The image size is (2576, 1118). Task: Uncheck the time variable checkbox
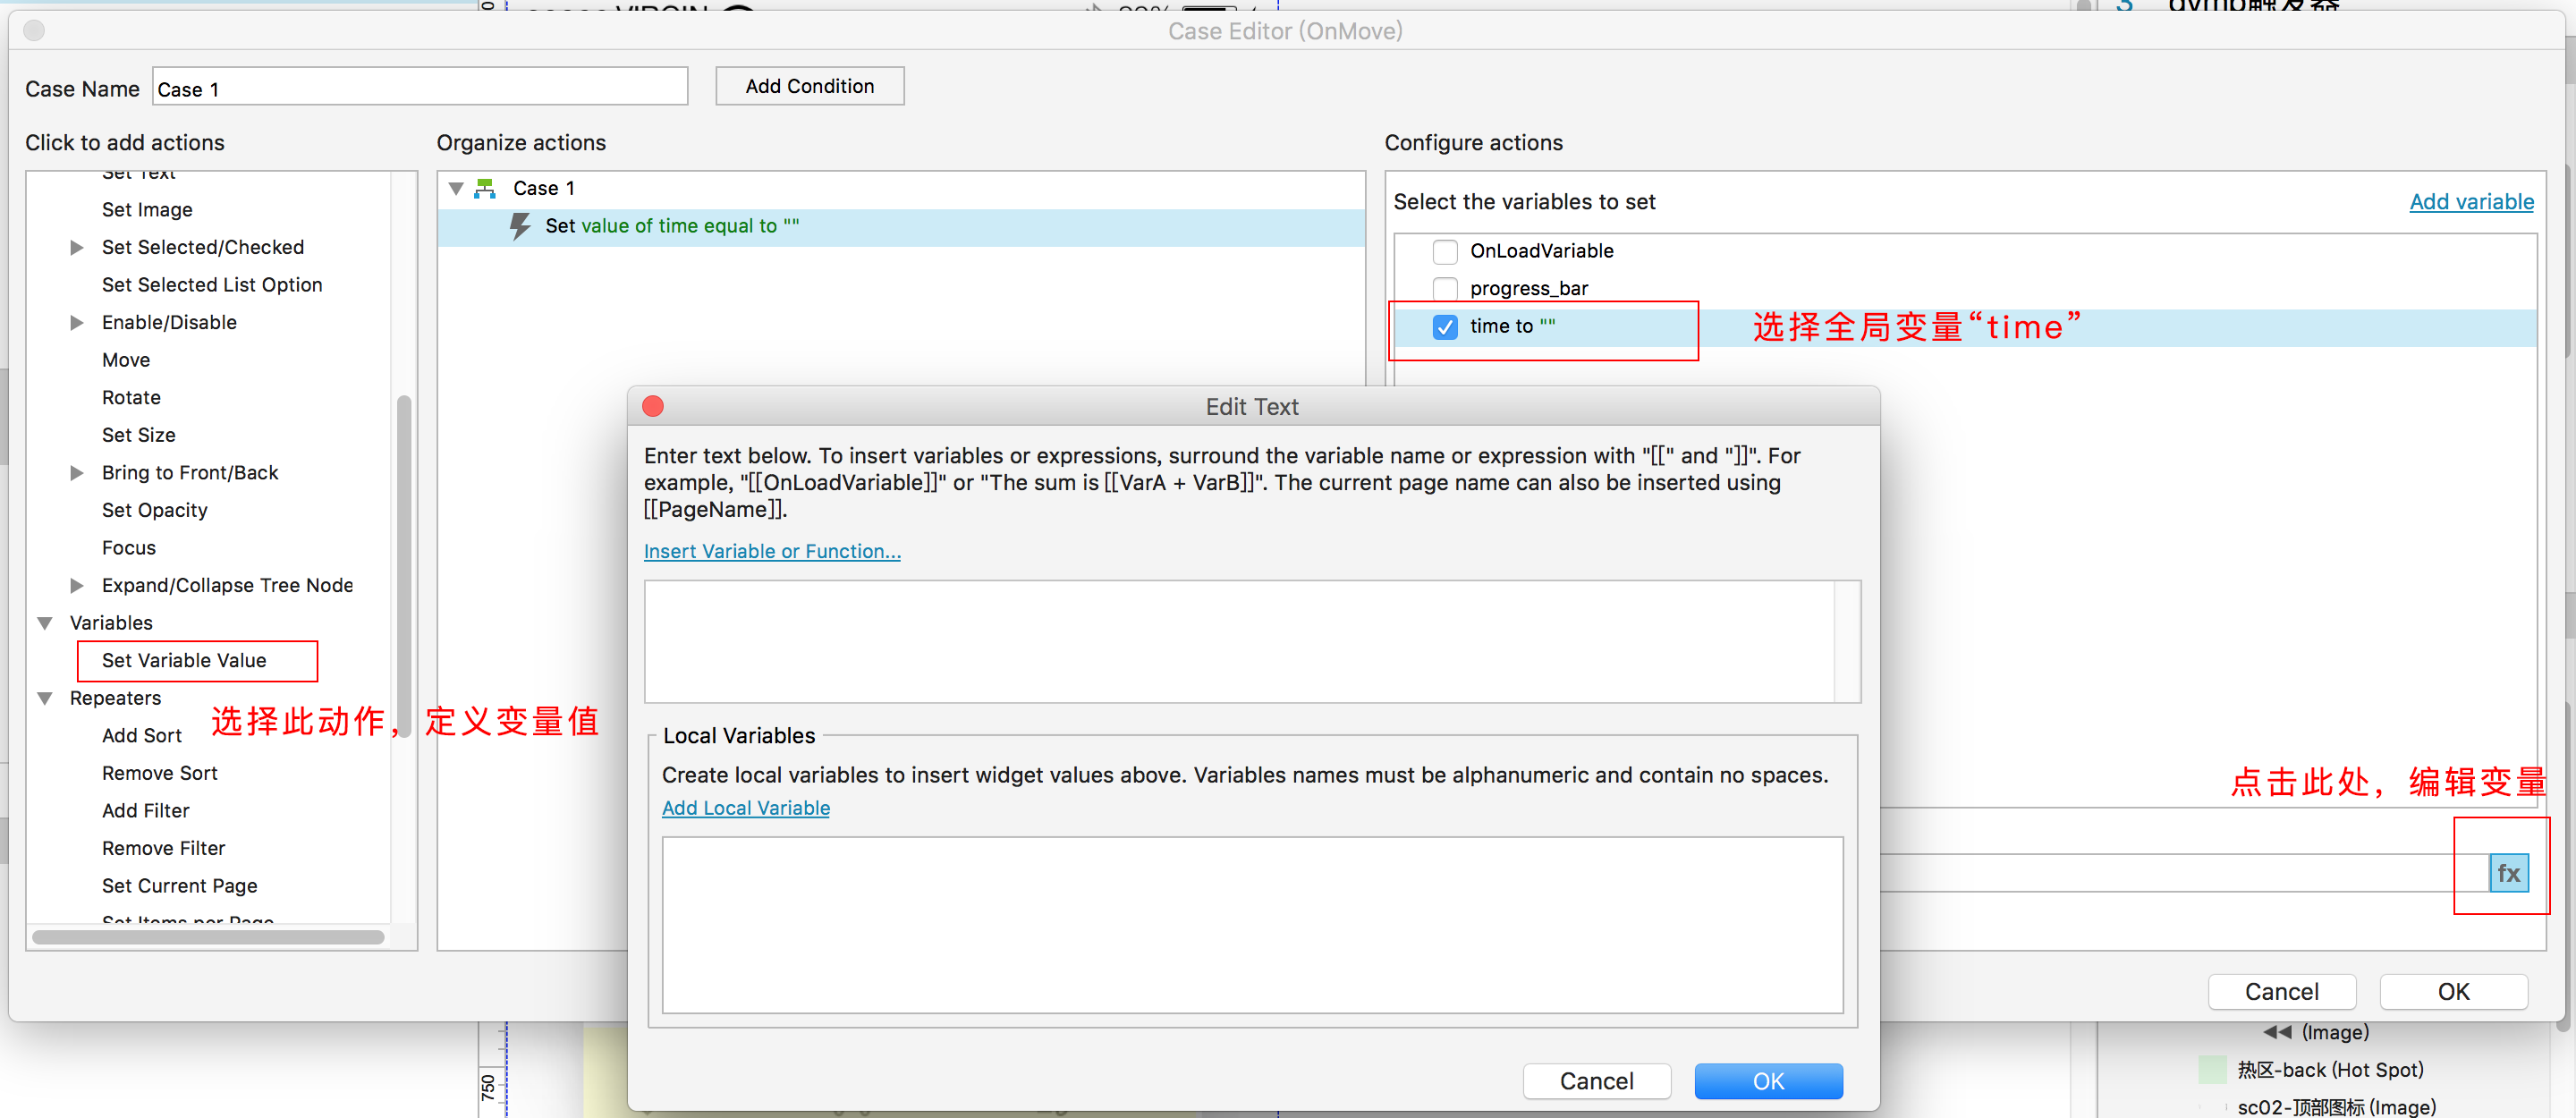(x=1444, y=327)
